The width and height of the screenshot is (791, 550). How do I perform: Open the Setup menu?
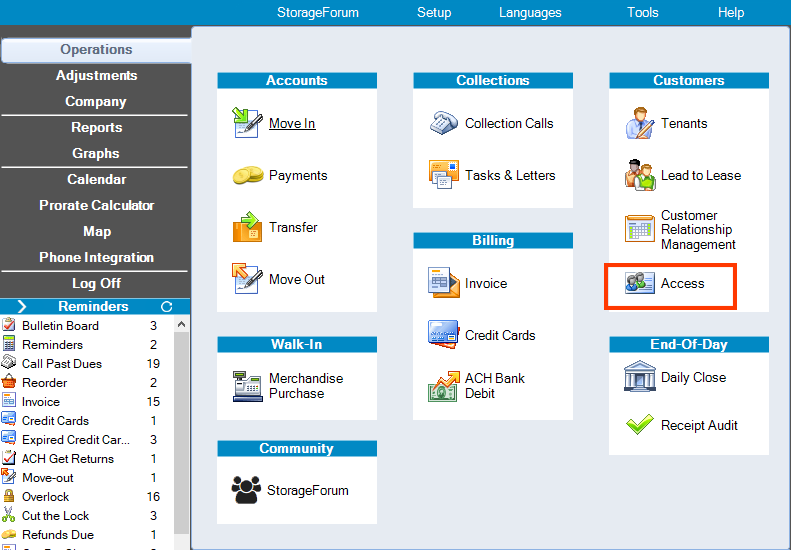point(434,13)
